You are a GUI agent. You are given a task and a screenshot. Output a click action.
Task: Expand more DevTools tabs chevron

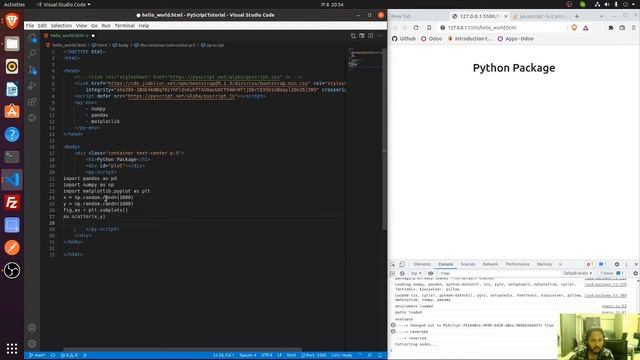point(560,264)
